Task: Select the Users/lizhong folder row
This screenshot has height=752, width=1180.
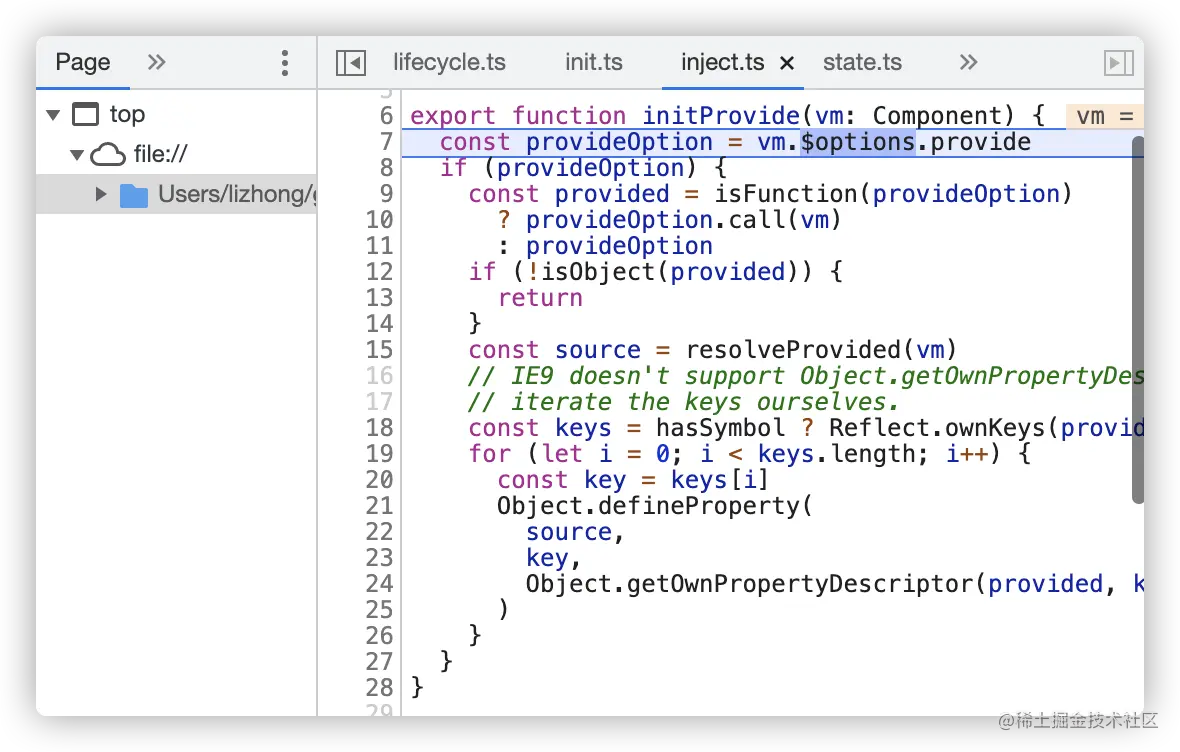Action: tap(176, 194)
